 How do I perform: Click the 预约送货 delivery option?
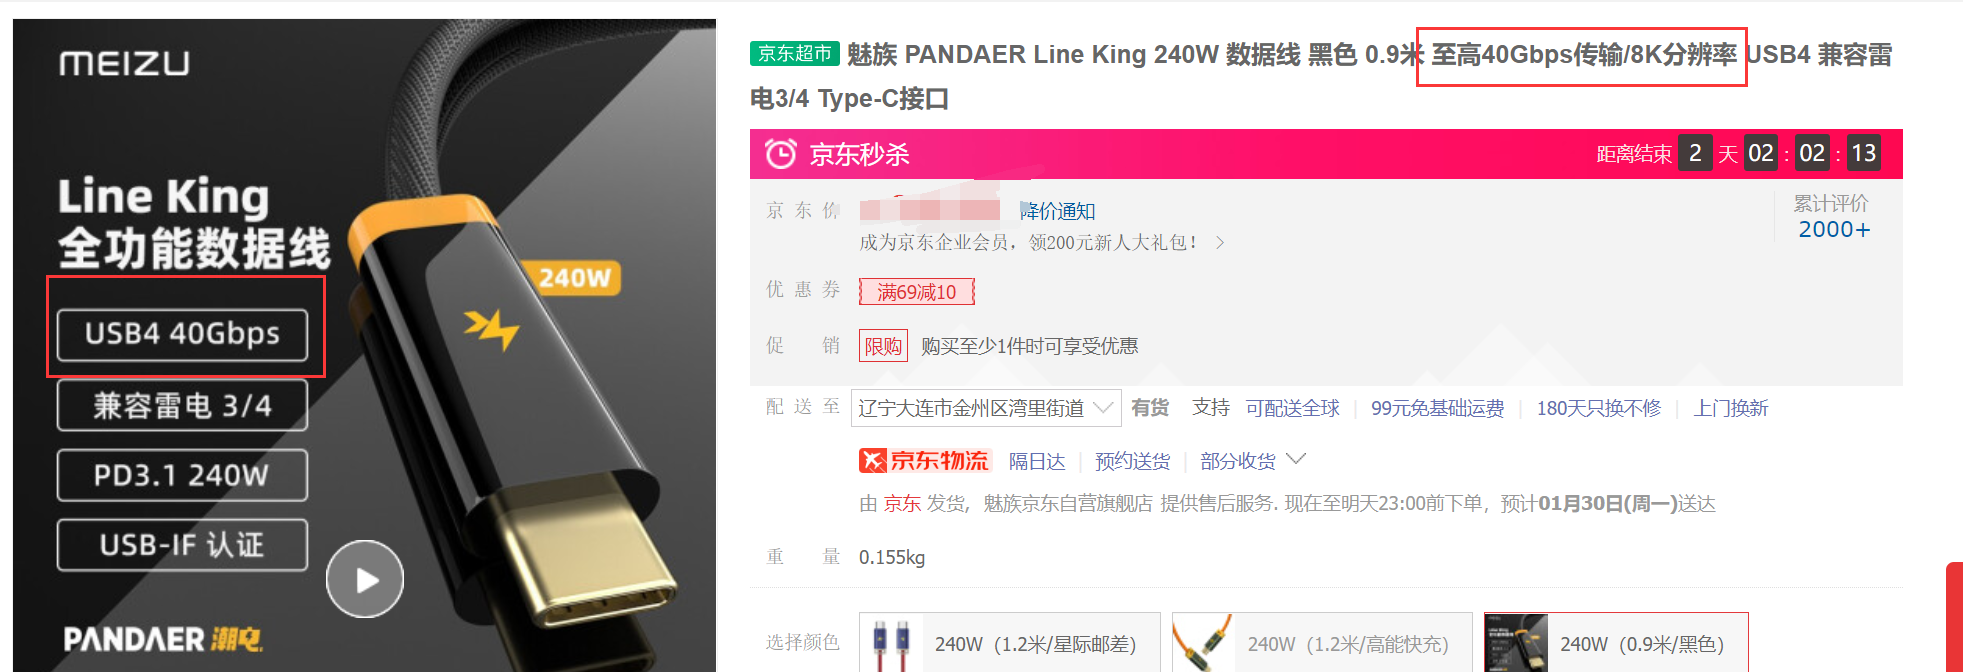coord(1132,461)
